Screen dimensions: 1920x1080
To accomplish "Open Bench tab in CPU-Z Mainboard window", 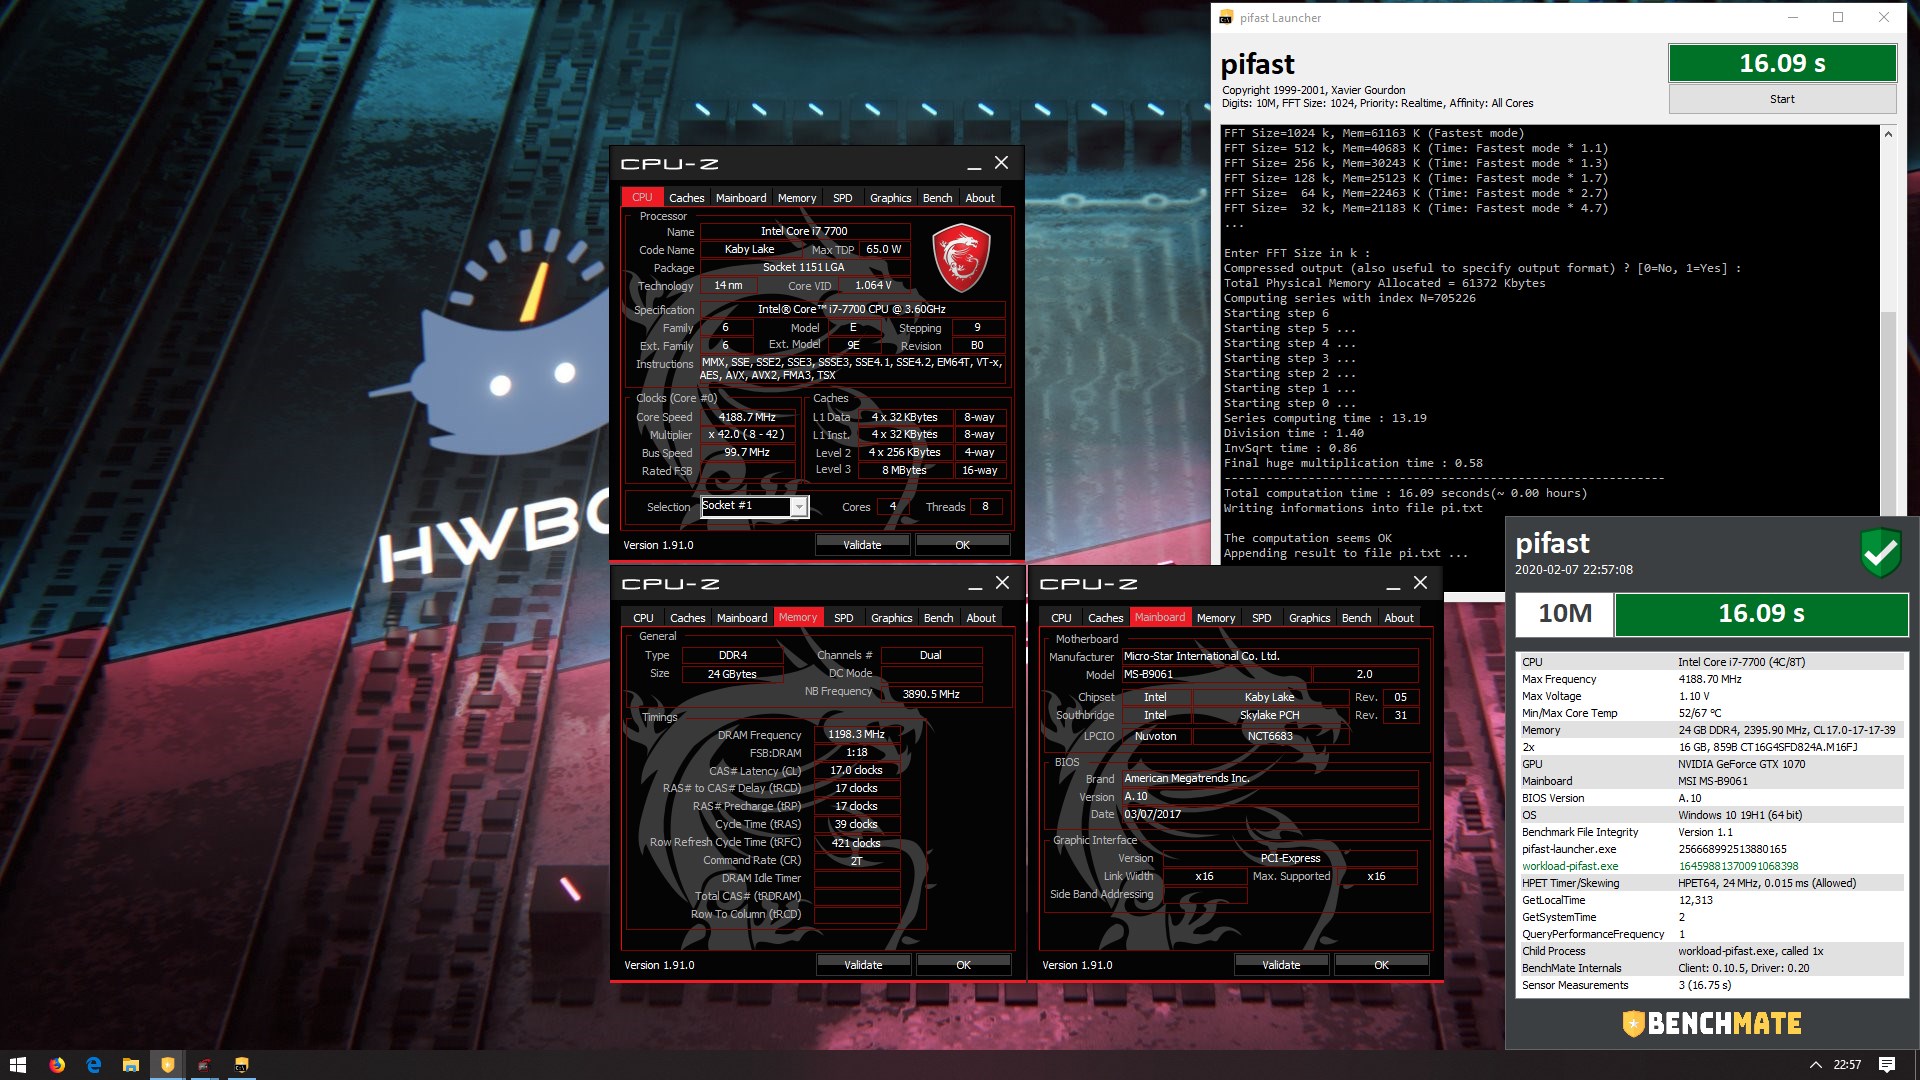I will (1356, 618).
